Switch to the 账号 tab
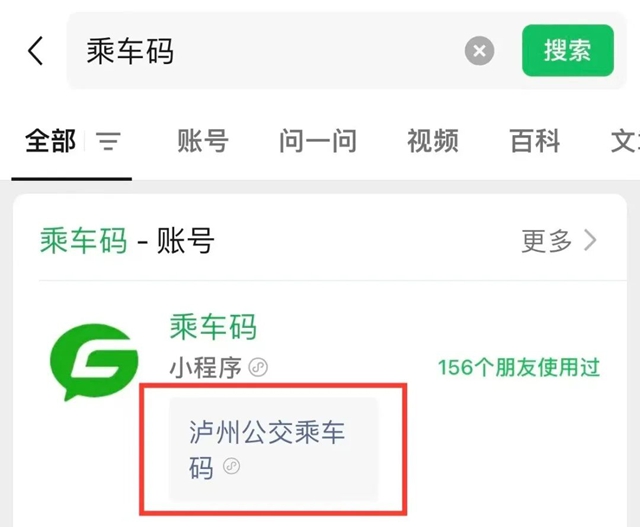Image resolution: width=640 pixels, height=527 pixels. (202, 141)
